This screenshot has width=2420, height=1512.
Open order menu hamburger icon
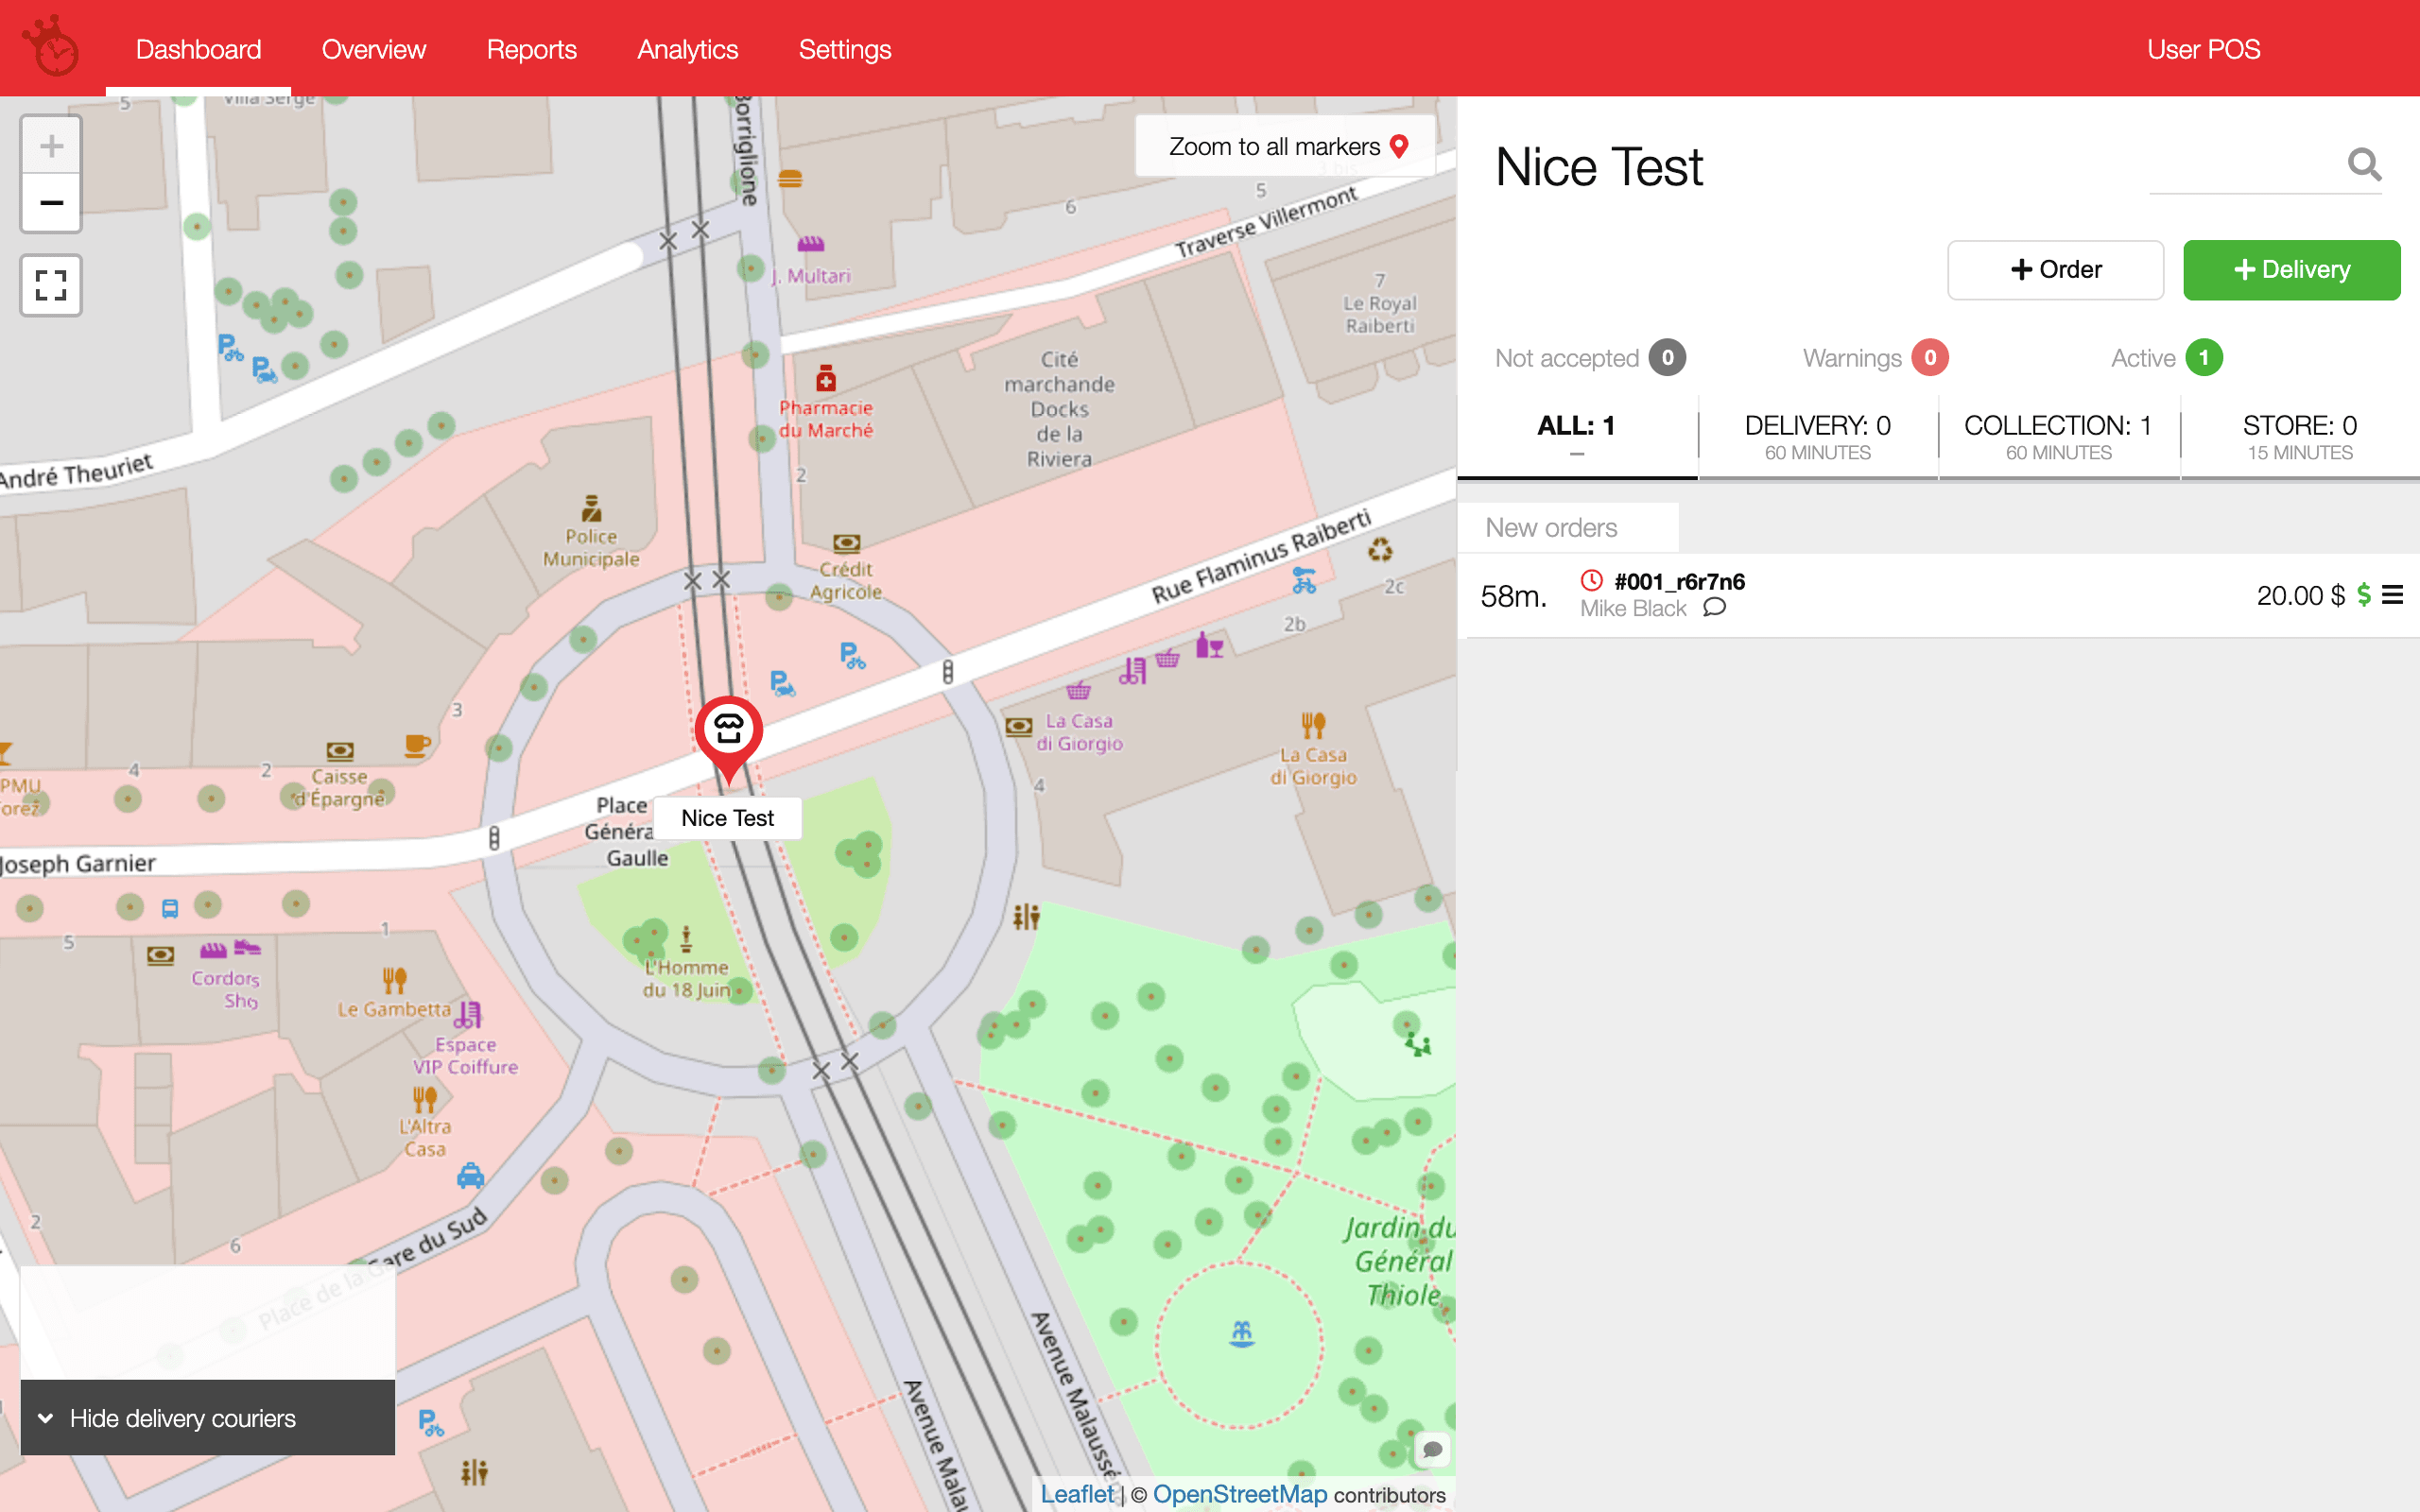tap(2393, 595)
